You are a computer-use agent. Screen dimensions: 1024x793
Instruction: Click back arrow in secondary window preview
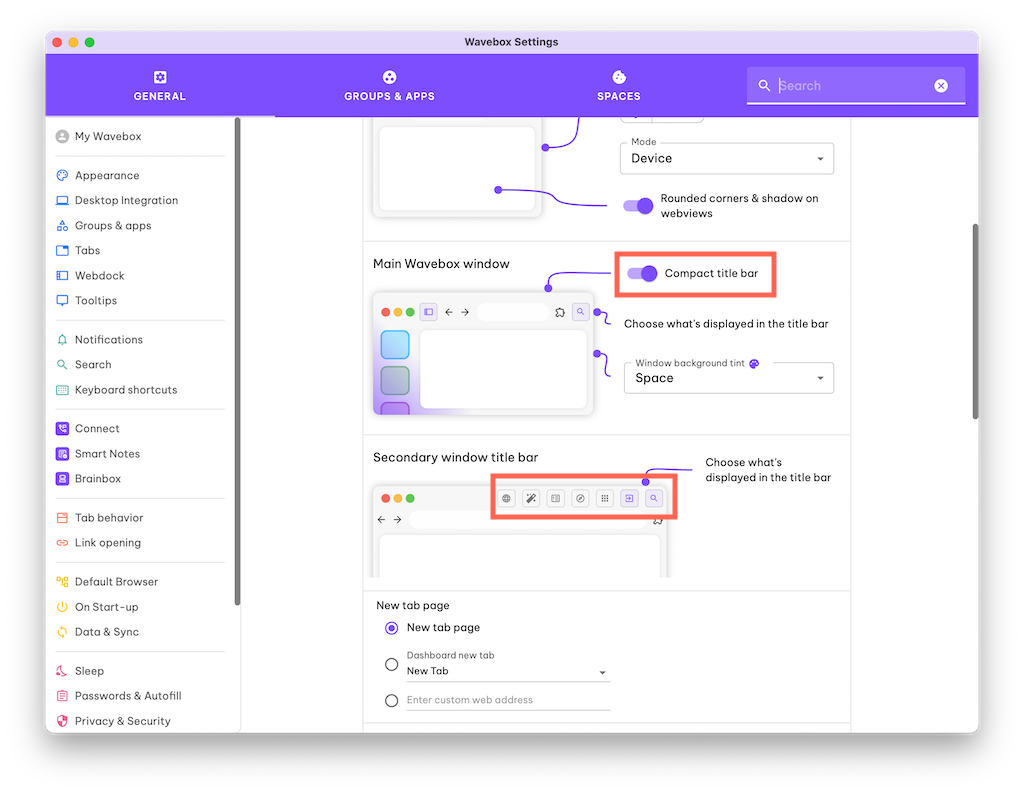click(x=381, y=520)
